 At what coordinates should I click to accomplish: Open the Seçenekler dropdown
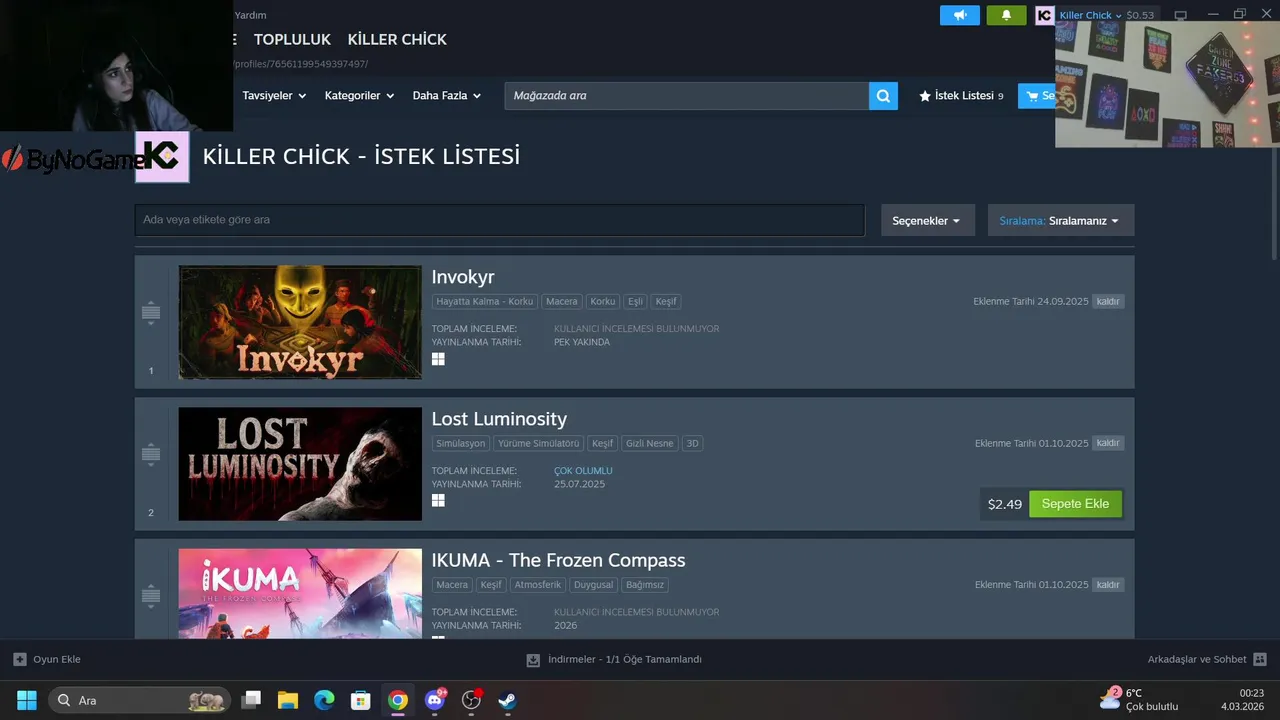(x=927, y=220)
